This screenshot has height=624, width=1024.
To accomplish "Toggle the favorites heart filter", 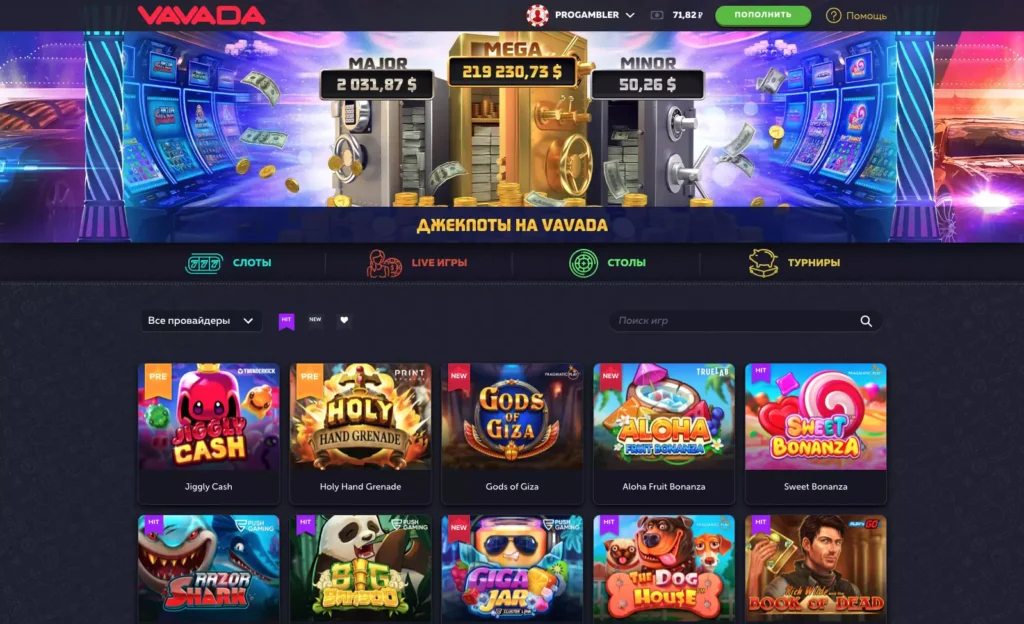I will 344,320.
